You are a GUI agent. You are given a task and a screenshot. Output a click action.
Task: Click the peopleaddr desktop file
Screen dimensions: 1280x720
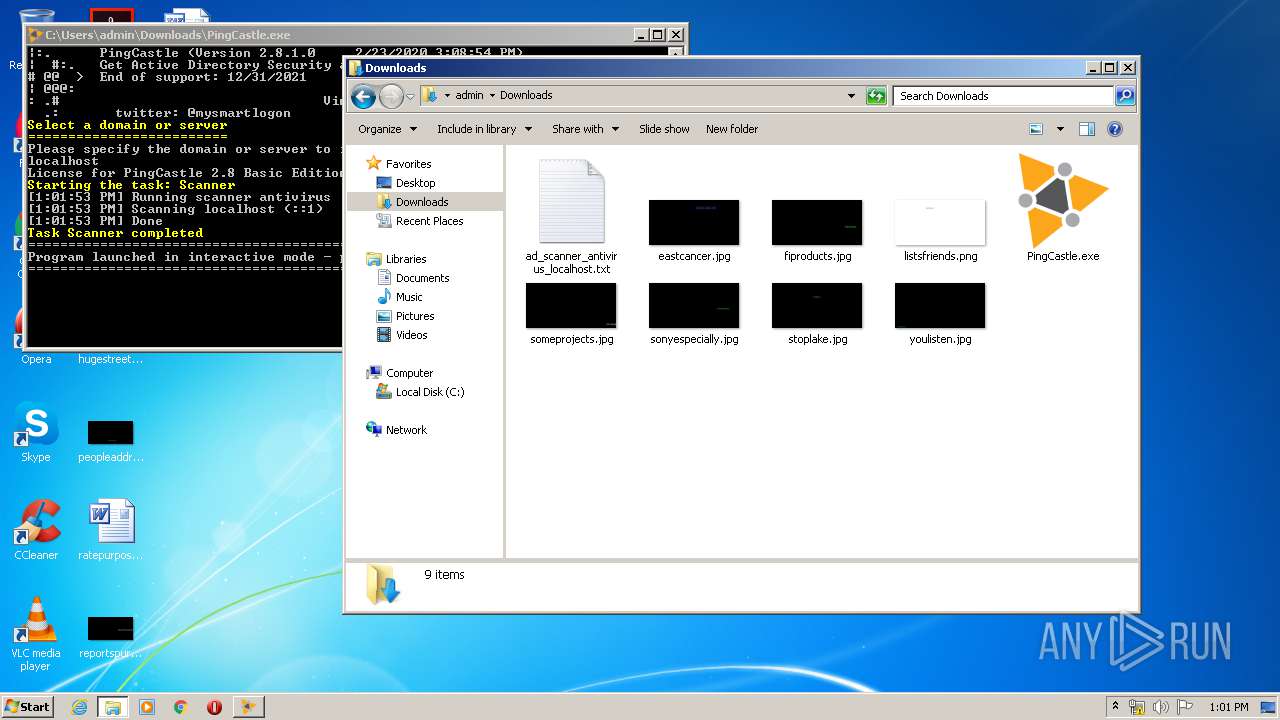[x=111, y=440]
